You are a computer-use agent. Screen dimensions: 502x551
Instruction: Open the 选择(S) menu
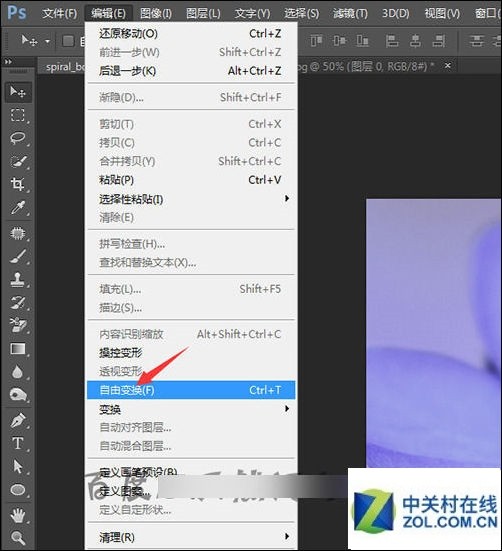click(301, 14)
